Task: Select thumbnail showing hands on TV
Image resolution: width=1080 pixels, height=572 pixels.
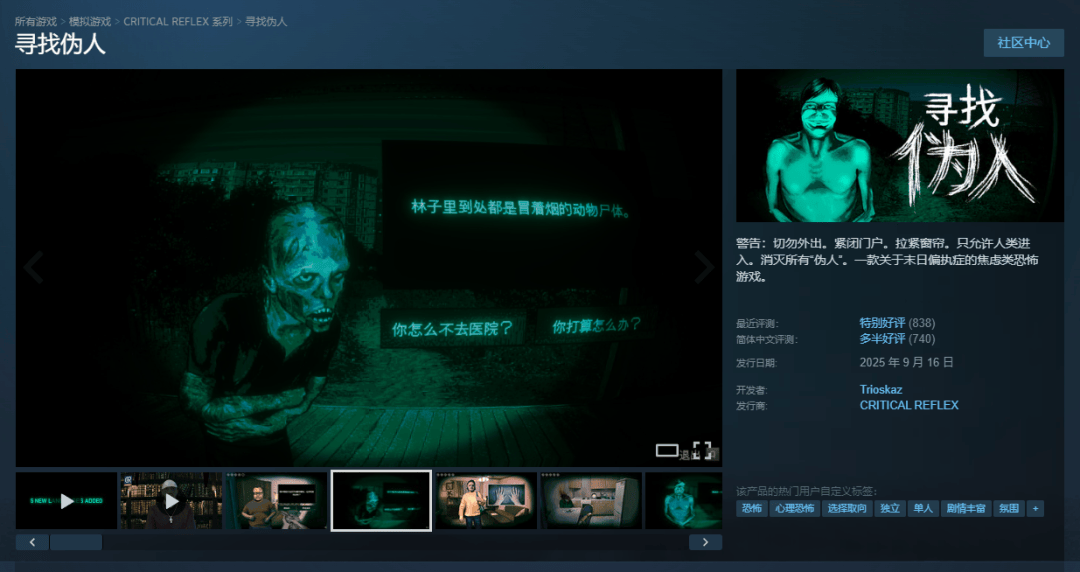Action: click(486, 501)
